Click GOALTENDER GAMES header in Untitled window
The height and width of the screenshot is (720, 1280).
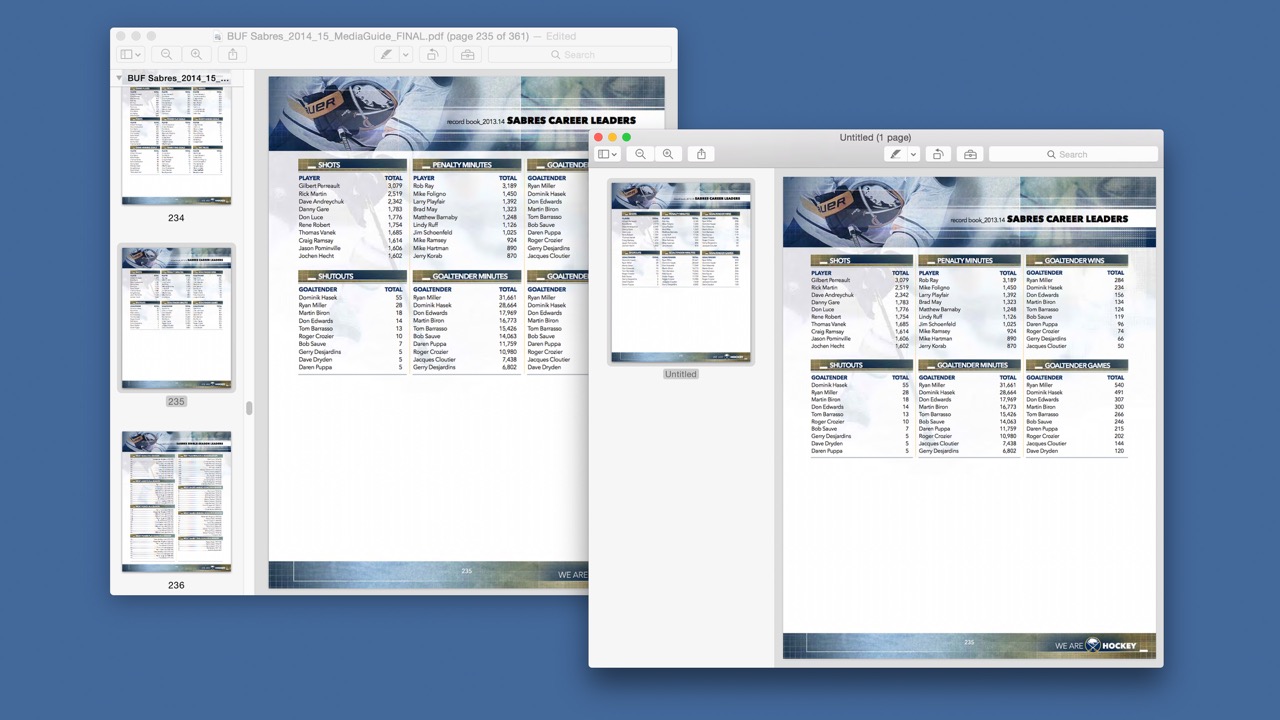coord(1076,366)
